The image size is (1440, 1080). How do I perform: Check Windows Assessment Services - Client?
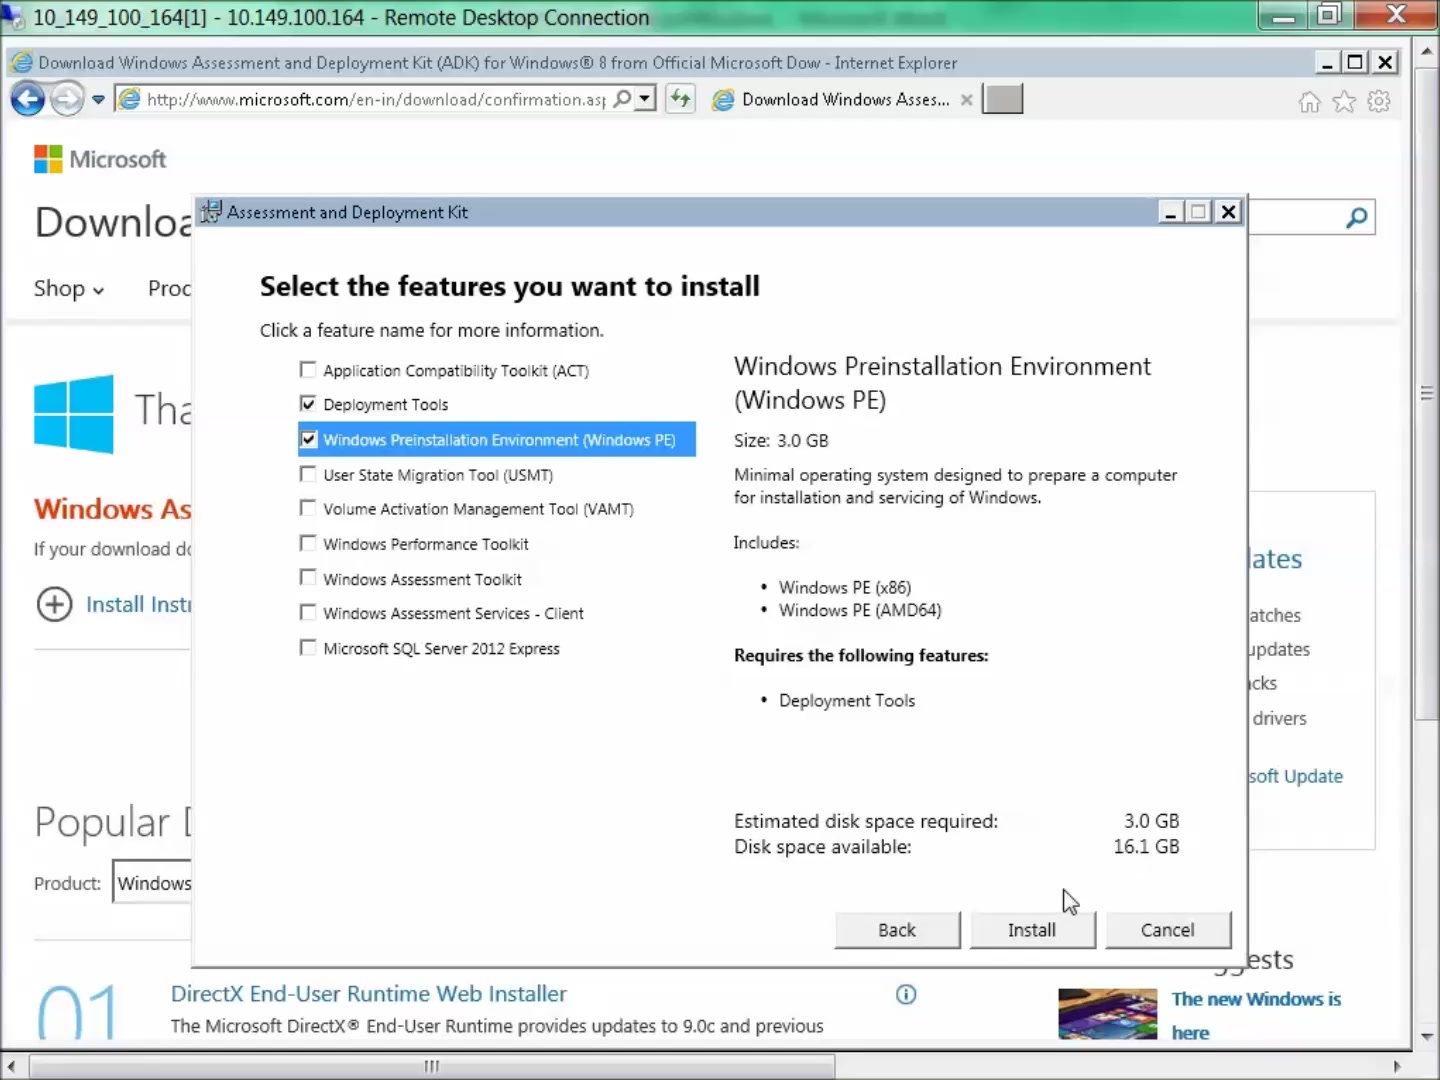coord(308,612)
